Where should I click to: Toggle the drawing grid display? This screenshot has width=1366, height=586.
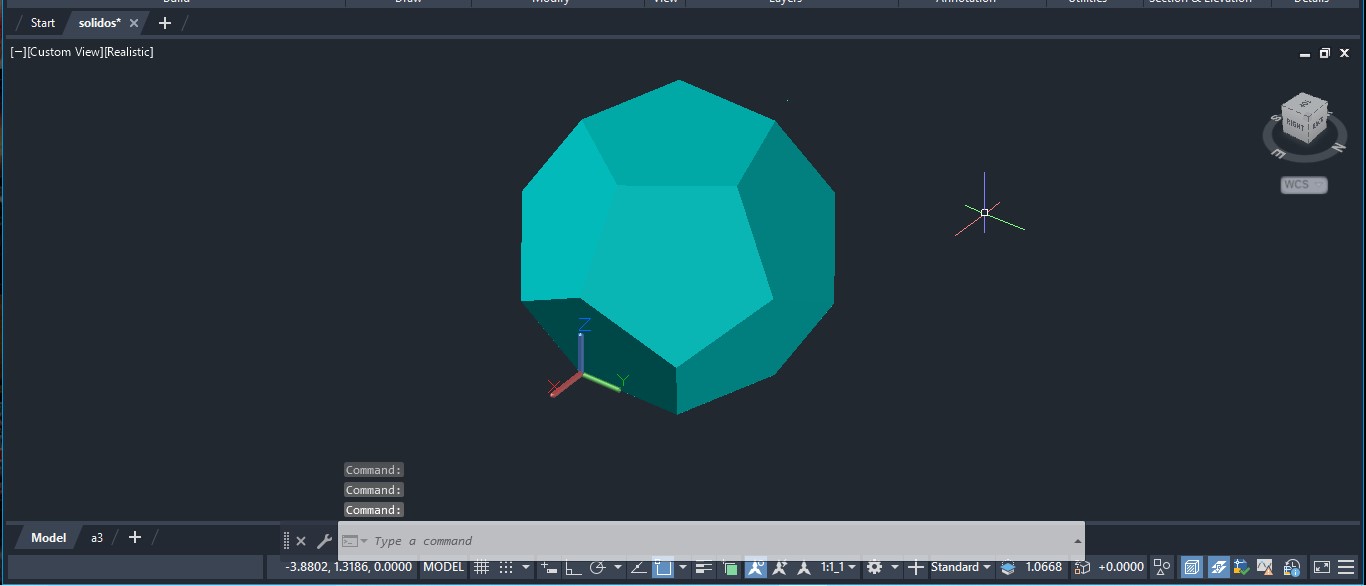(x=481, y=567)
